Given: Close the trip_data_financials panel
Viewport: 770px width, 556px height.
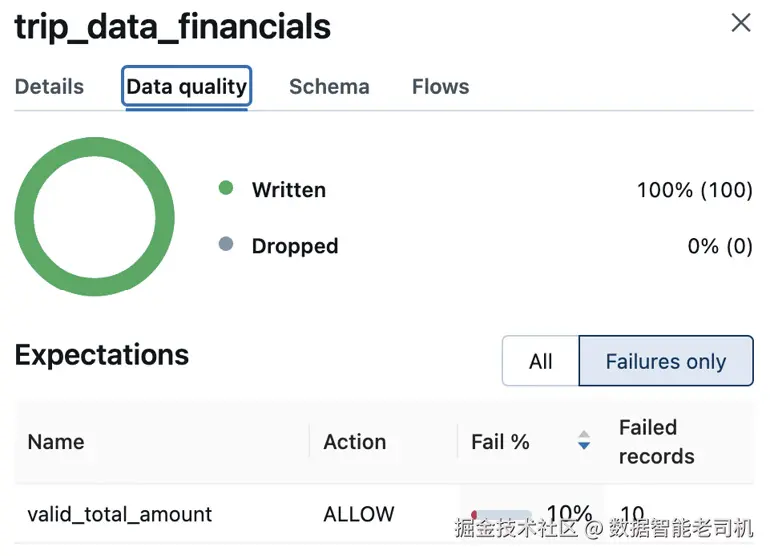Looking at the screenshot, I should 740,23.
